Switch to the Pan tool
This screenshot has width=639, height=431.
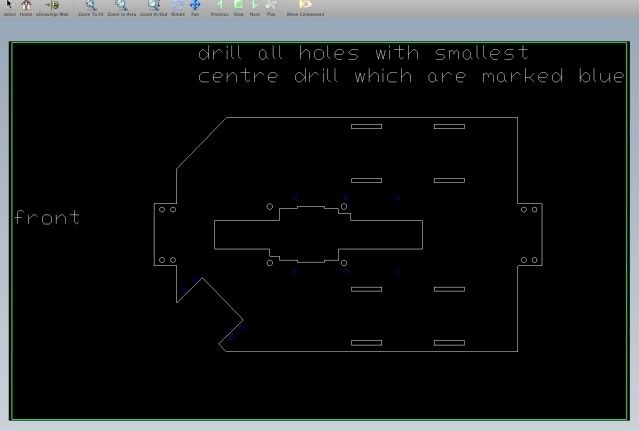(x=195, y=6)
